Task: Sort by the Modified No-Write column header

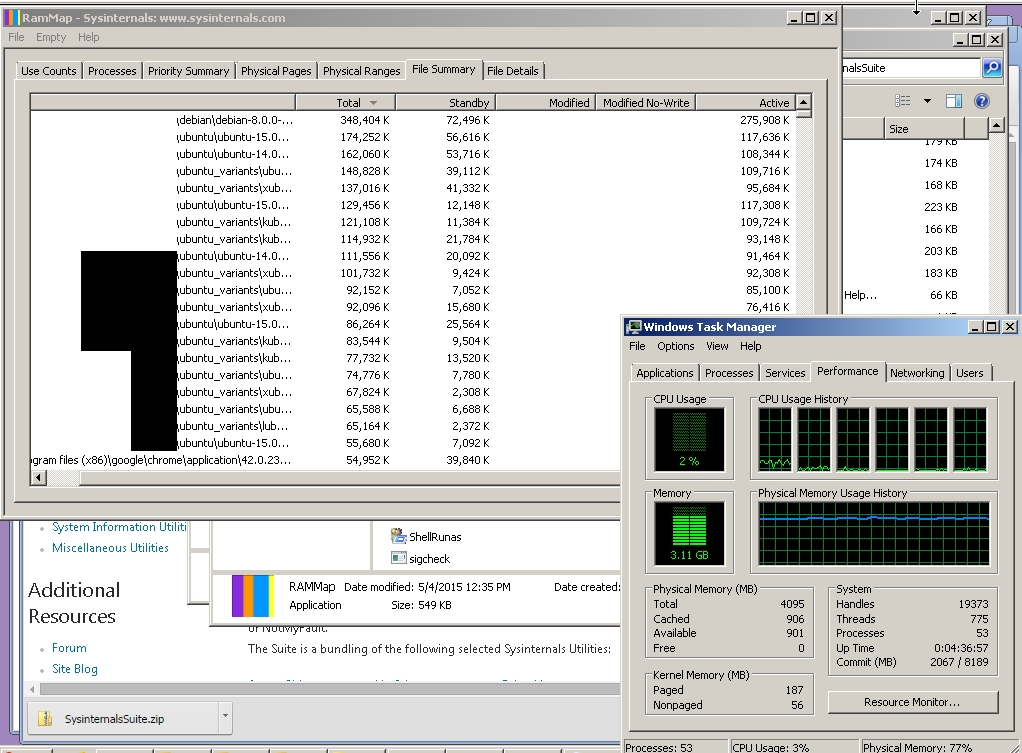Action: (646, 102)
